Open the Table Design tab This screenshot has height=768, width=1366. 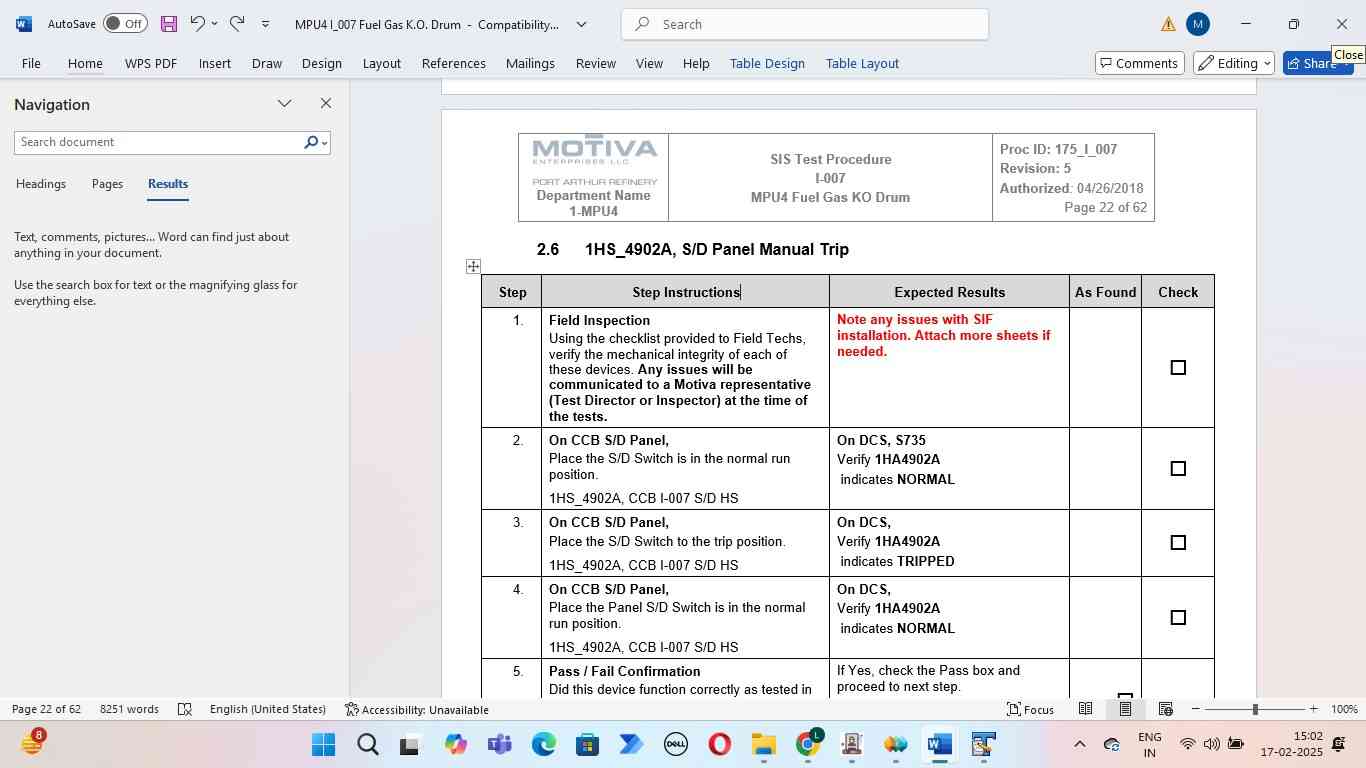tap(767, 63)
